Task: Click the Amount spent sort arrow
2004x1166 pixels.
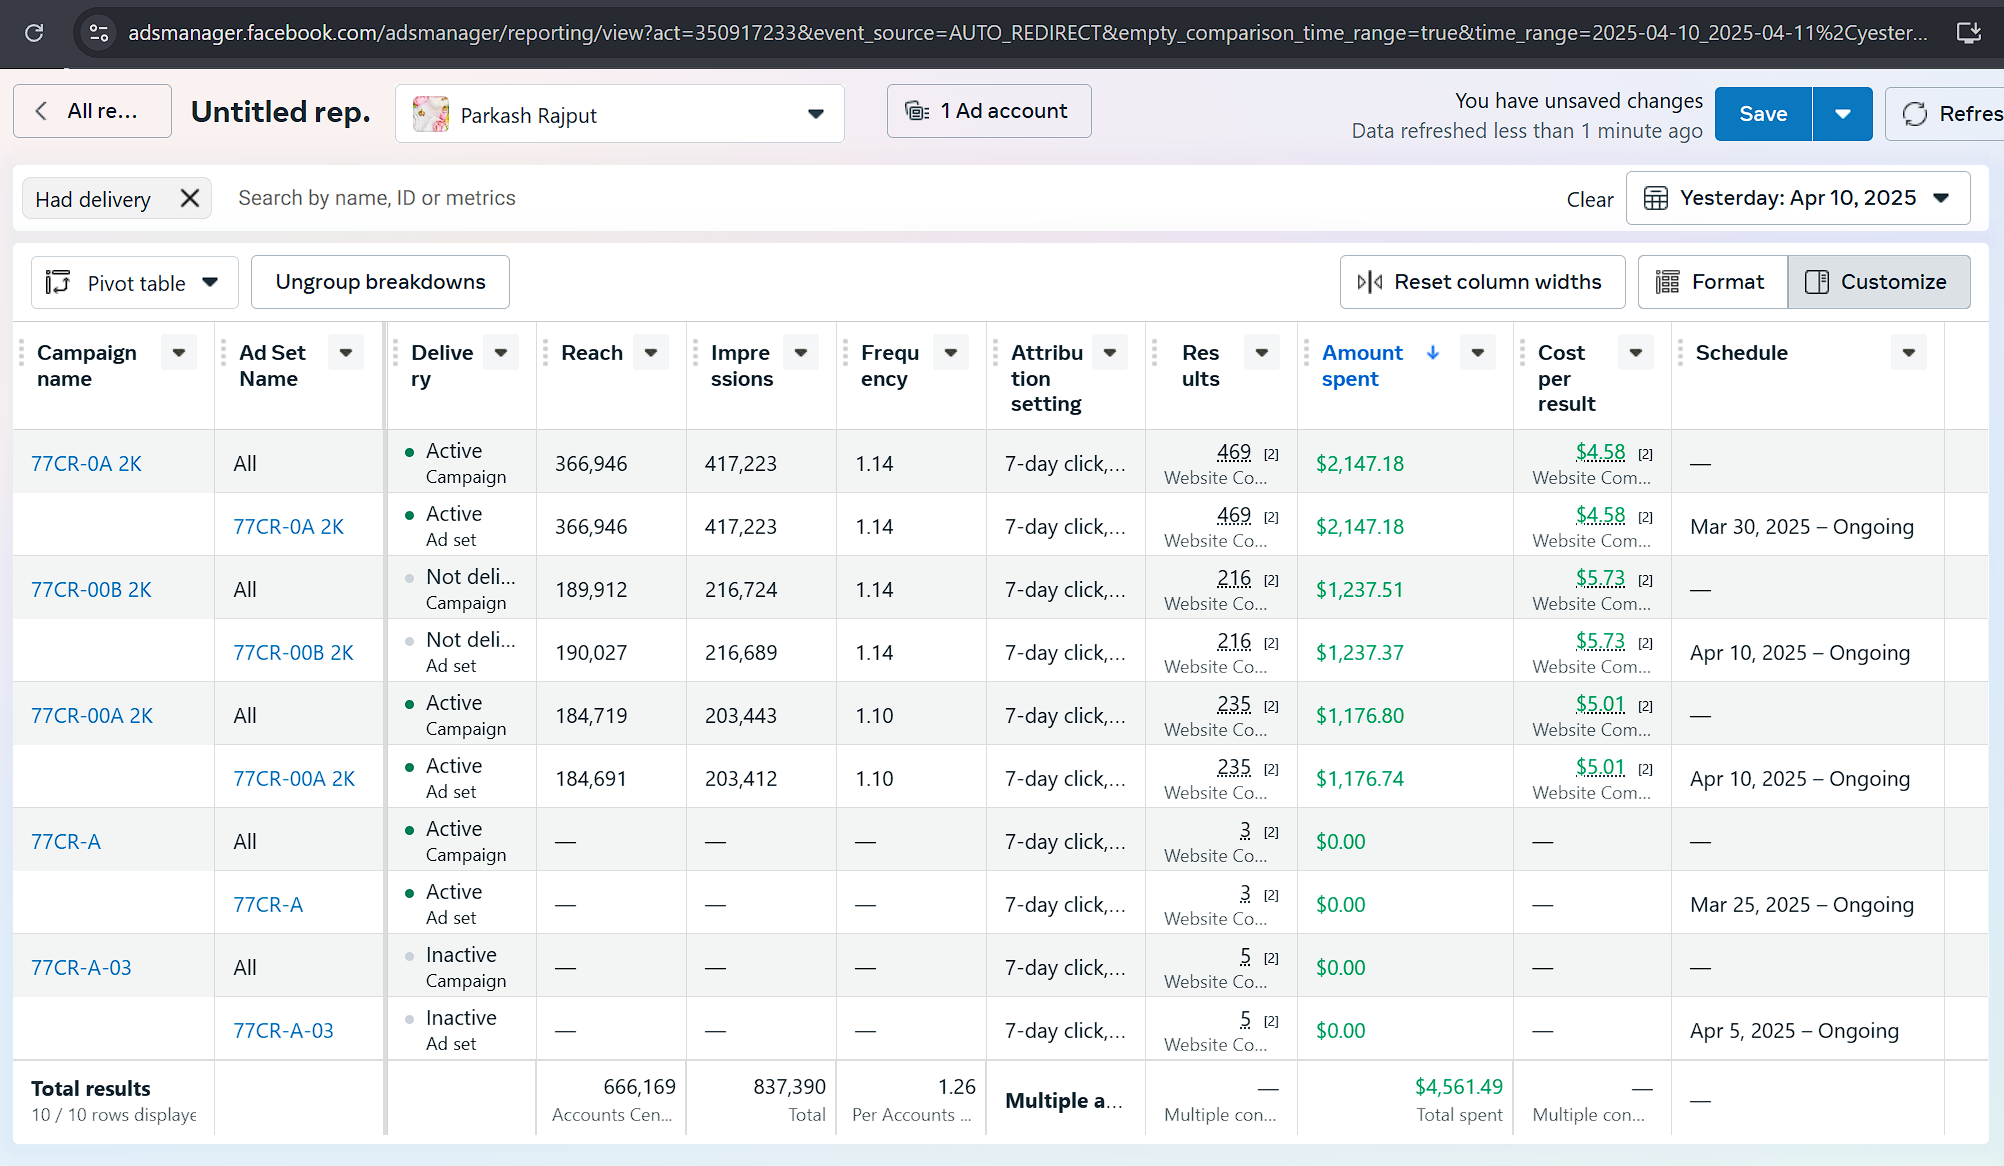Action: point(1433,352)
